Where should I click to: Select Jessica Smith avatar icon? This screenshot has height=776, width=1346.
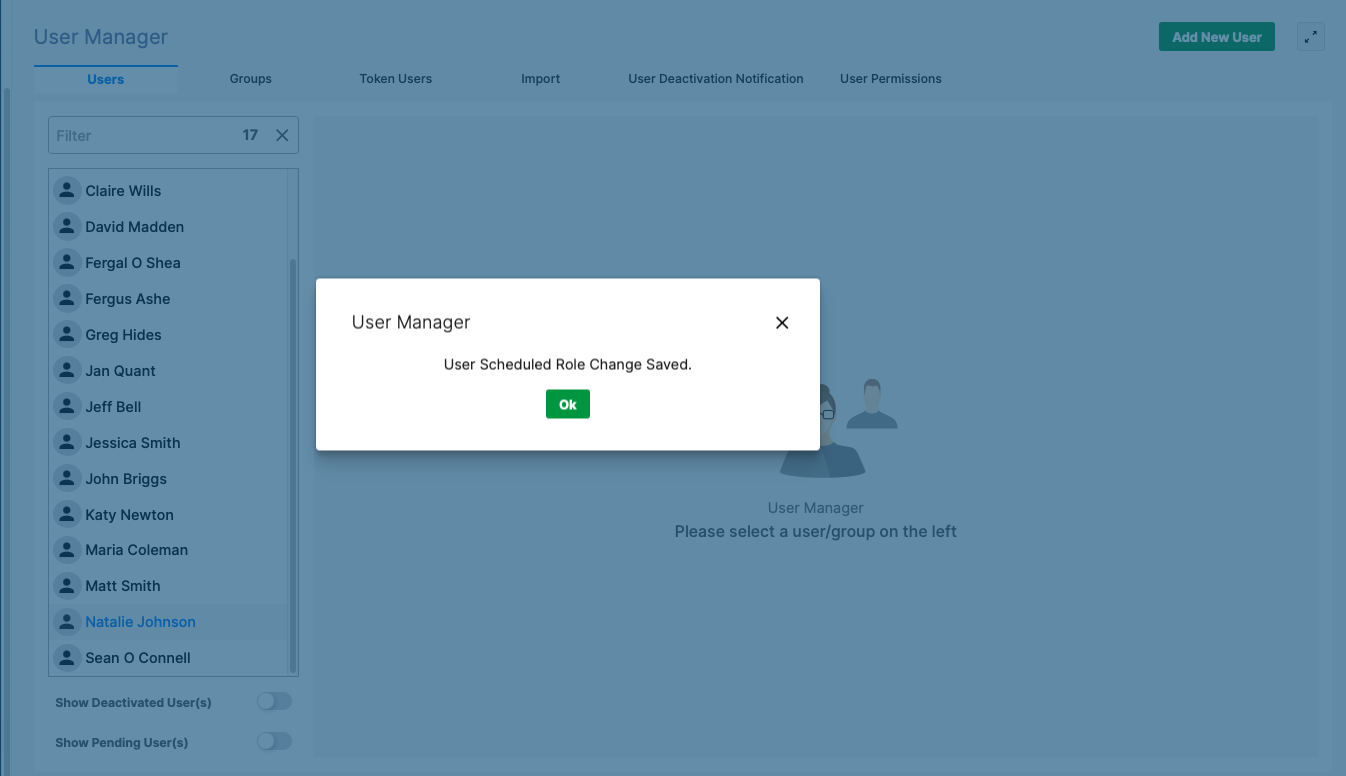67,442
